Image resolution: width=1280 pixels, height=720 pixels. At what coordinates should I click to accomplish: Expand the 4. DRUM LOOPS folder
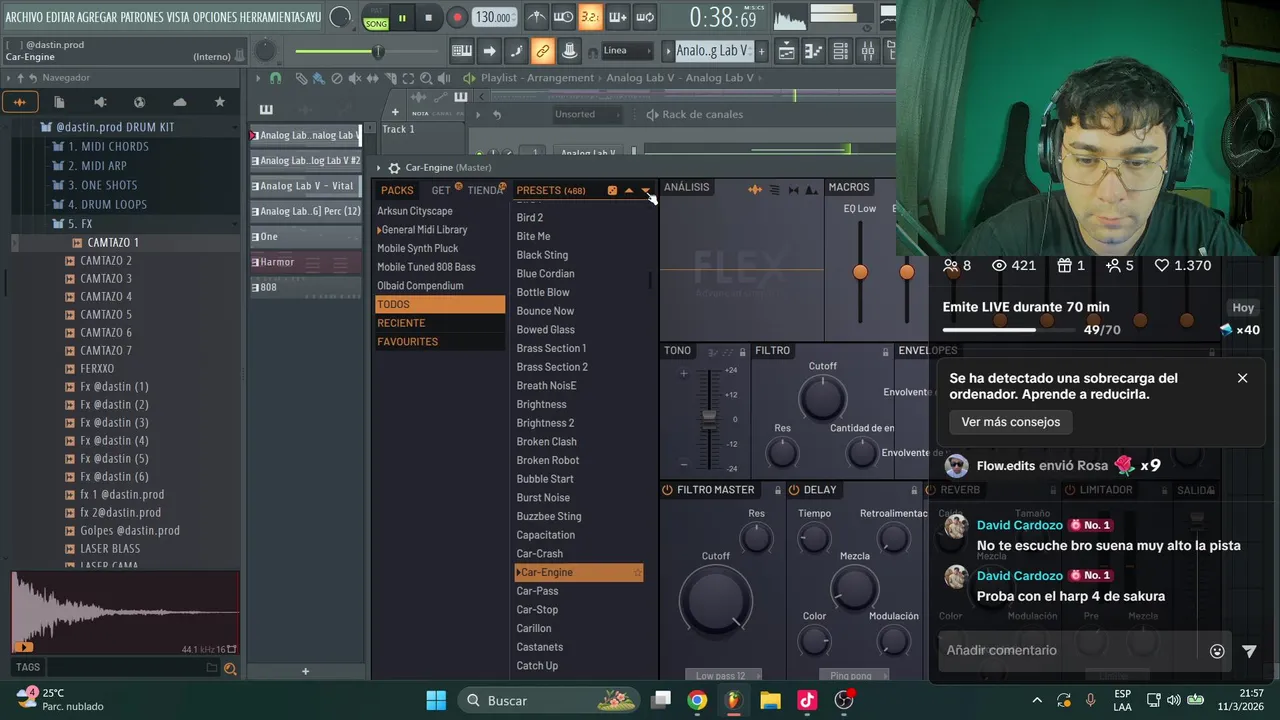99,204
